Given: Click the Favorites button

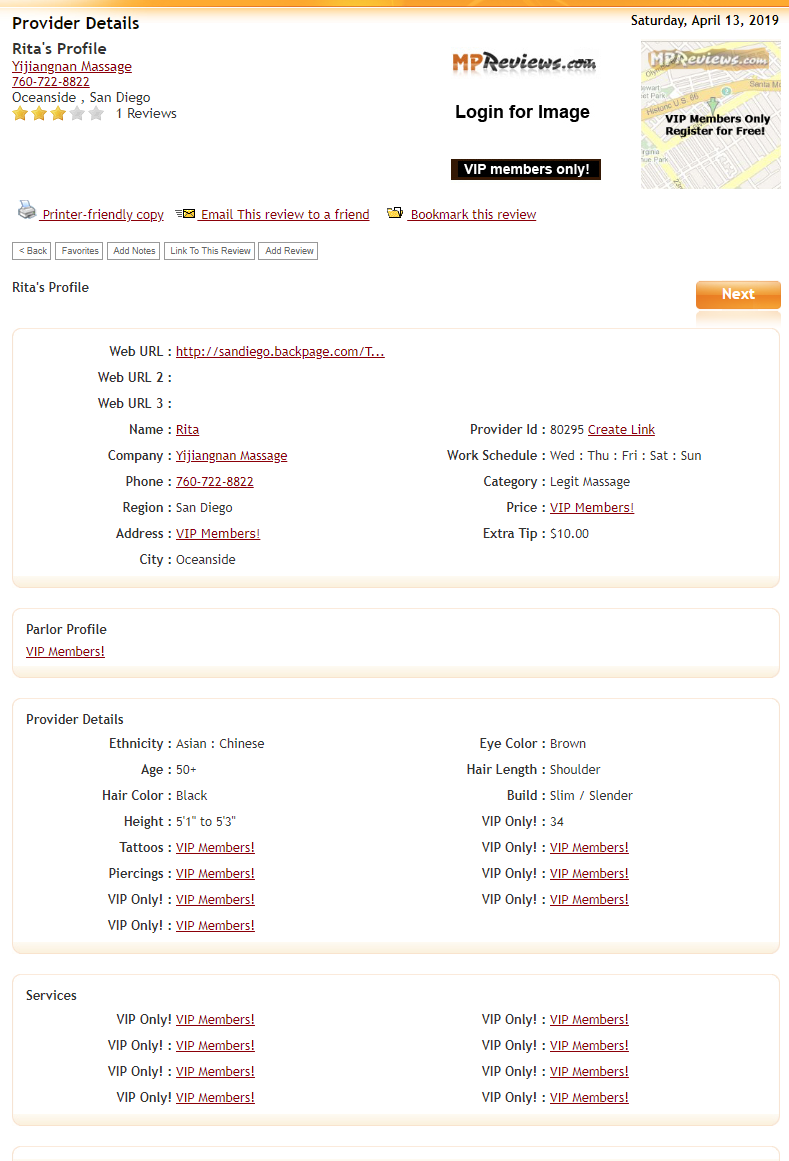Looking at the screenshot, I should click(79, 251).
